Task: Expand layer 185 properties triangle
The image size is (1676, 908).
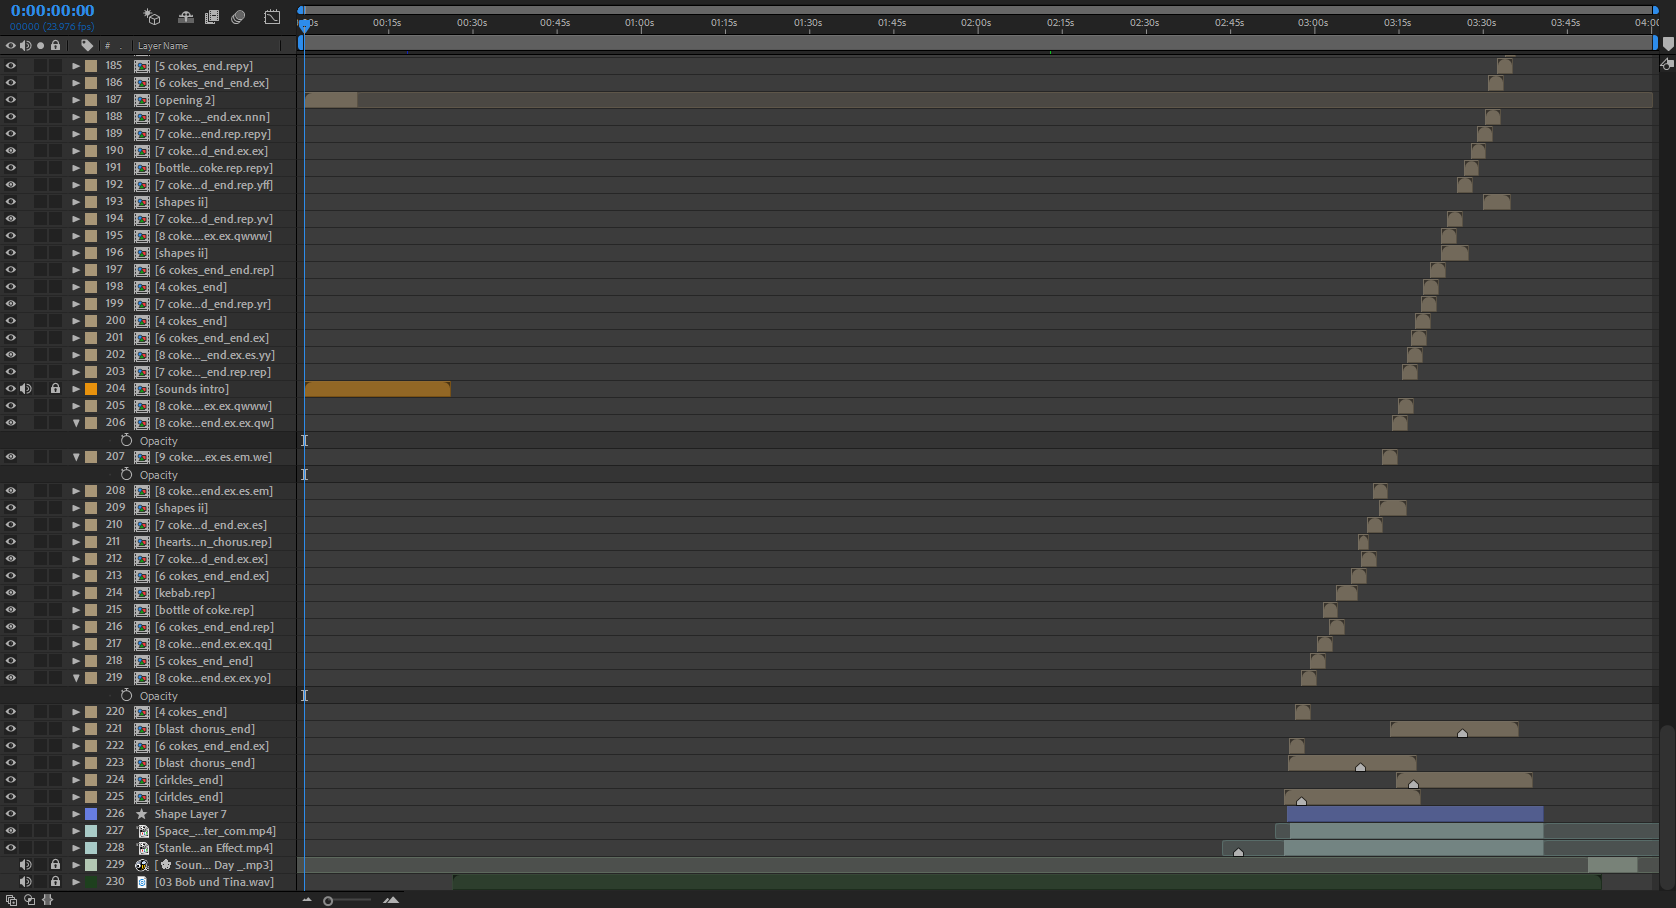Action: 76,66
